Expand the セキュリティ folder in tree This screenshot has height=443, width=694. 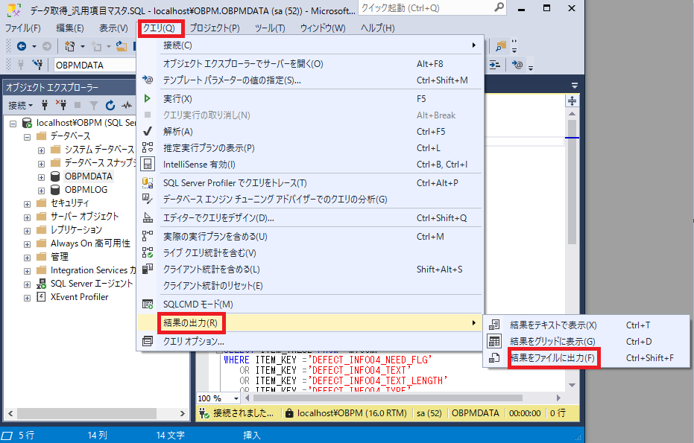tap(27, 203)
